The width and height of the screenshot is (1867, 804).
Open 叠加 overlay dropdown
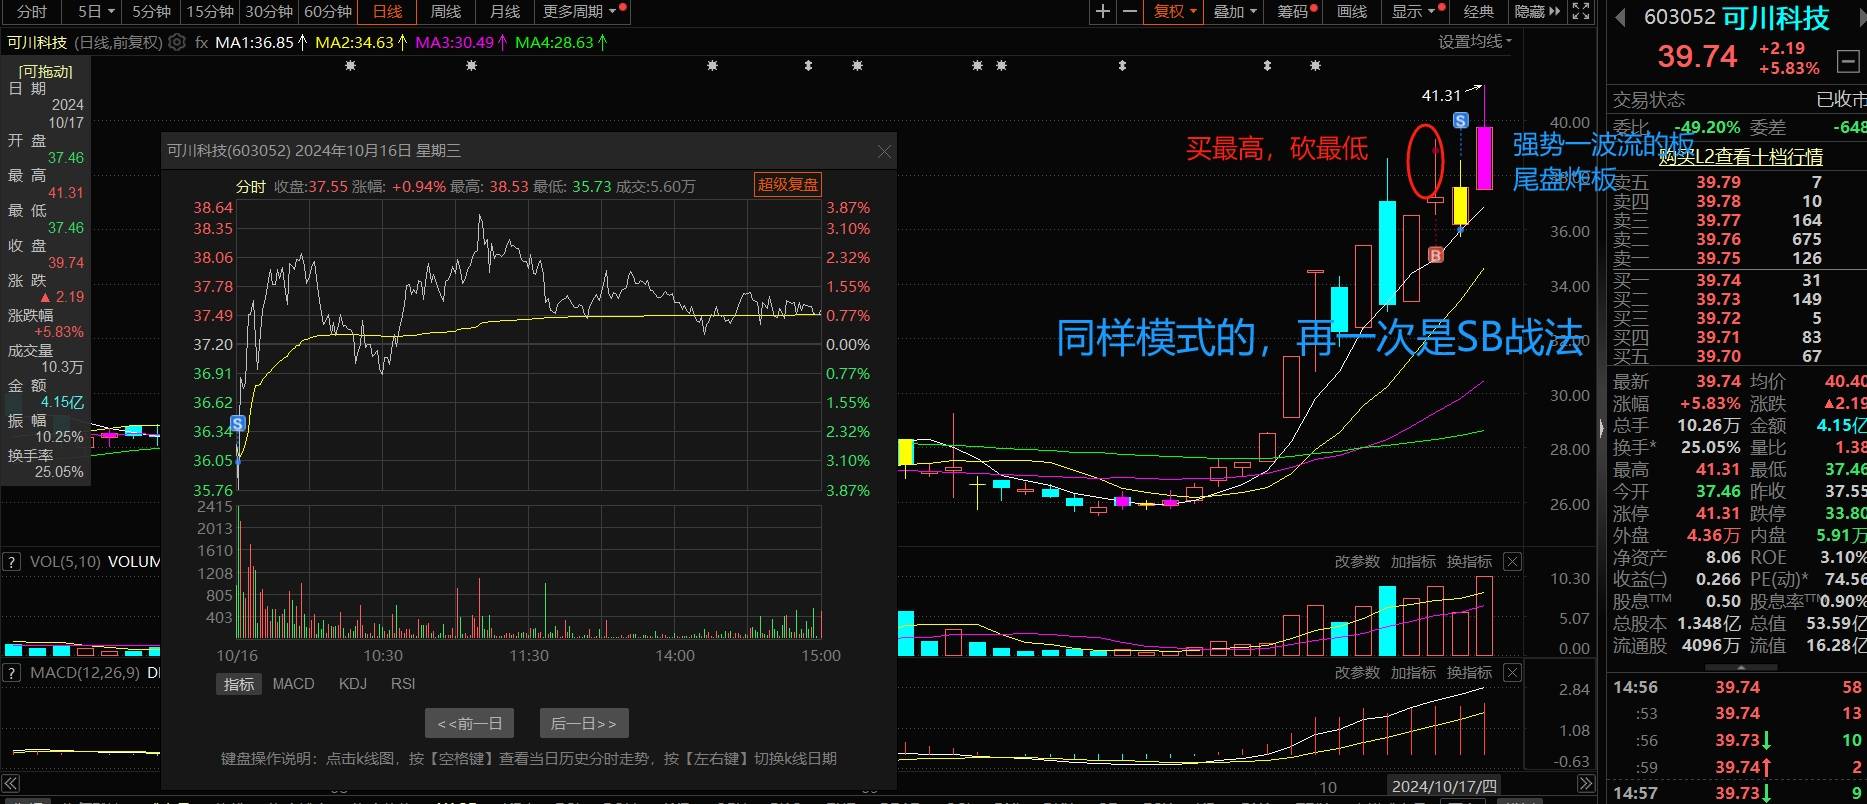pyautogui.click(x=1235, y=12)
